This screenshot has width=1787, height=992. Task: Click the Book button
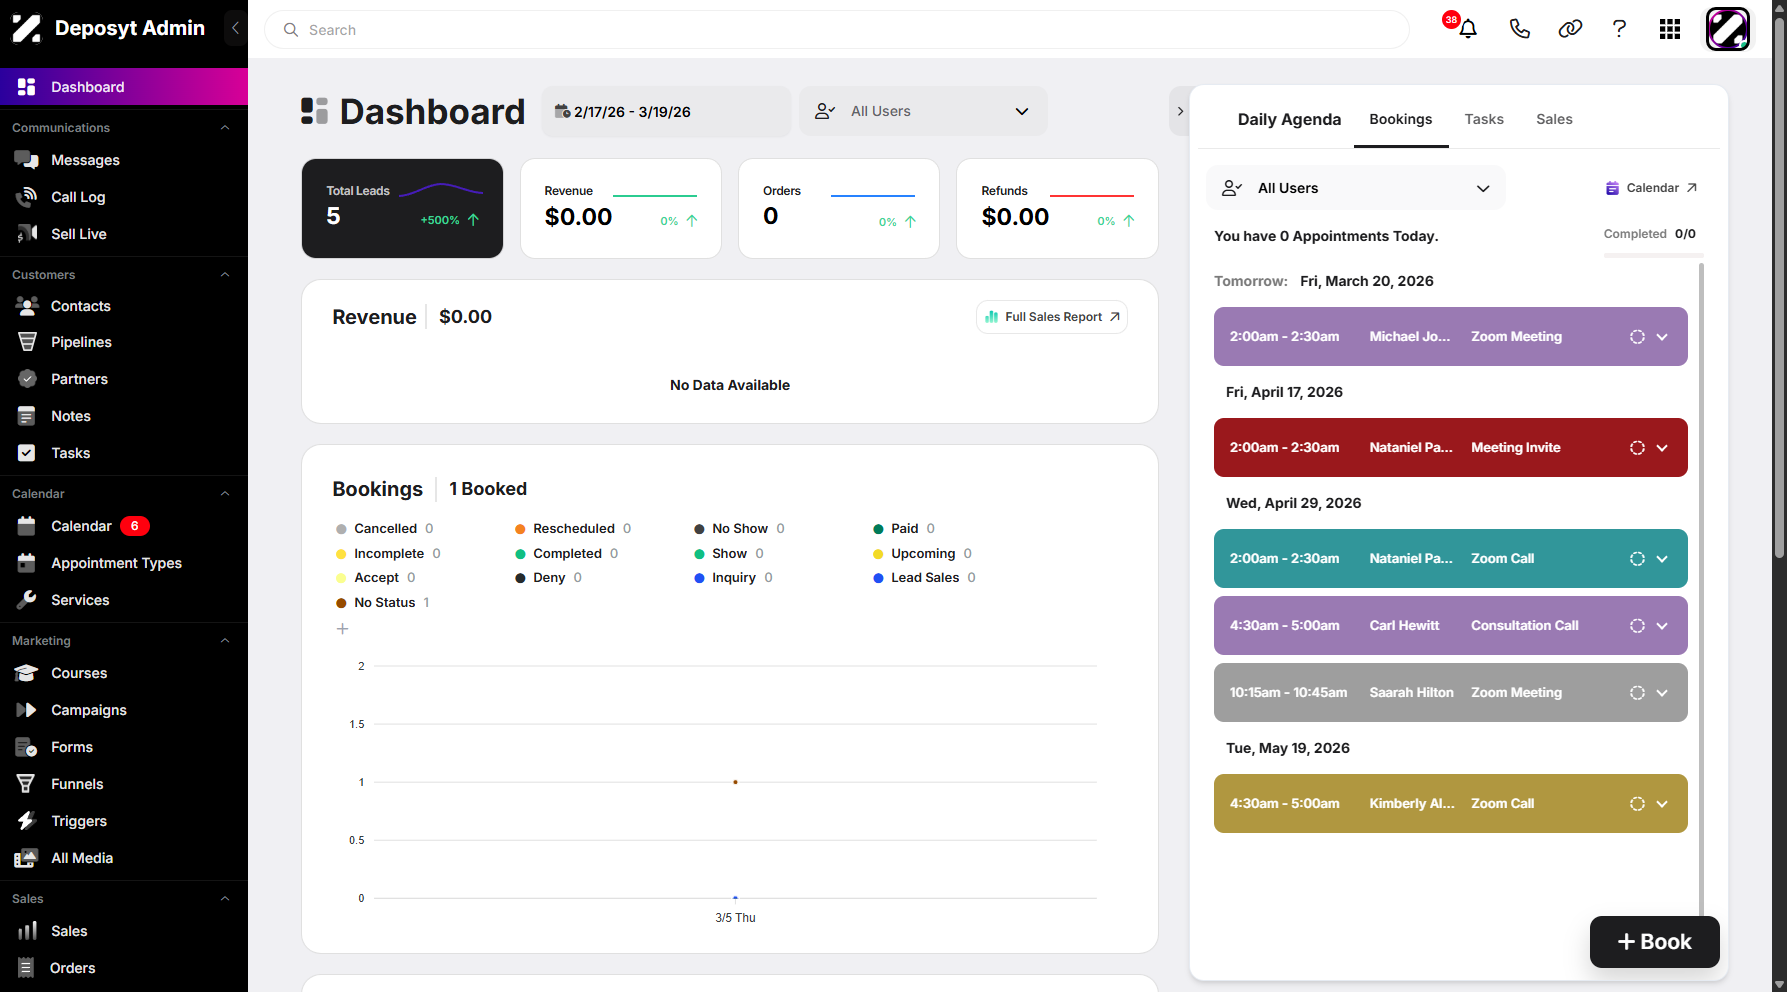[x=1654, y=942]
